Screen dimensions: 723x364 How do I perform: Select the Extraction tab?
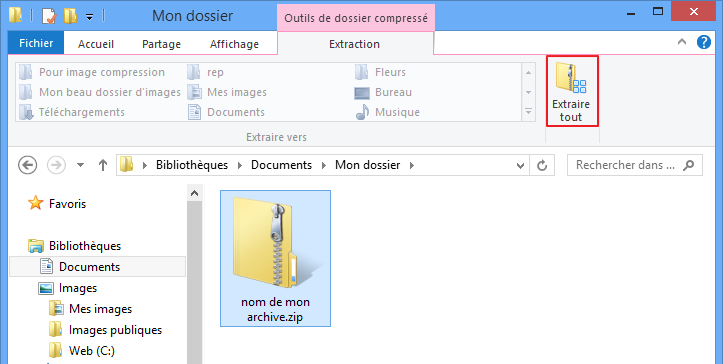pyautogui.click(x=355, y=44)
